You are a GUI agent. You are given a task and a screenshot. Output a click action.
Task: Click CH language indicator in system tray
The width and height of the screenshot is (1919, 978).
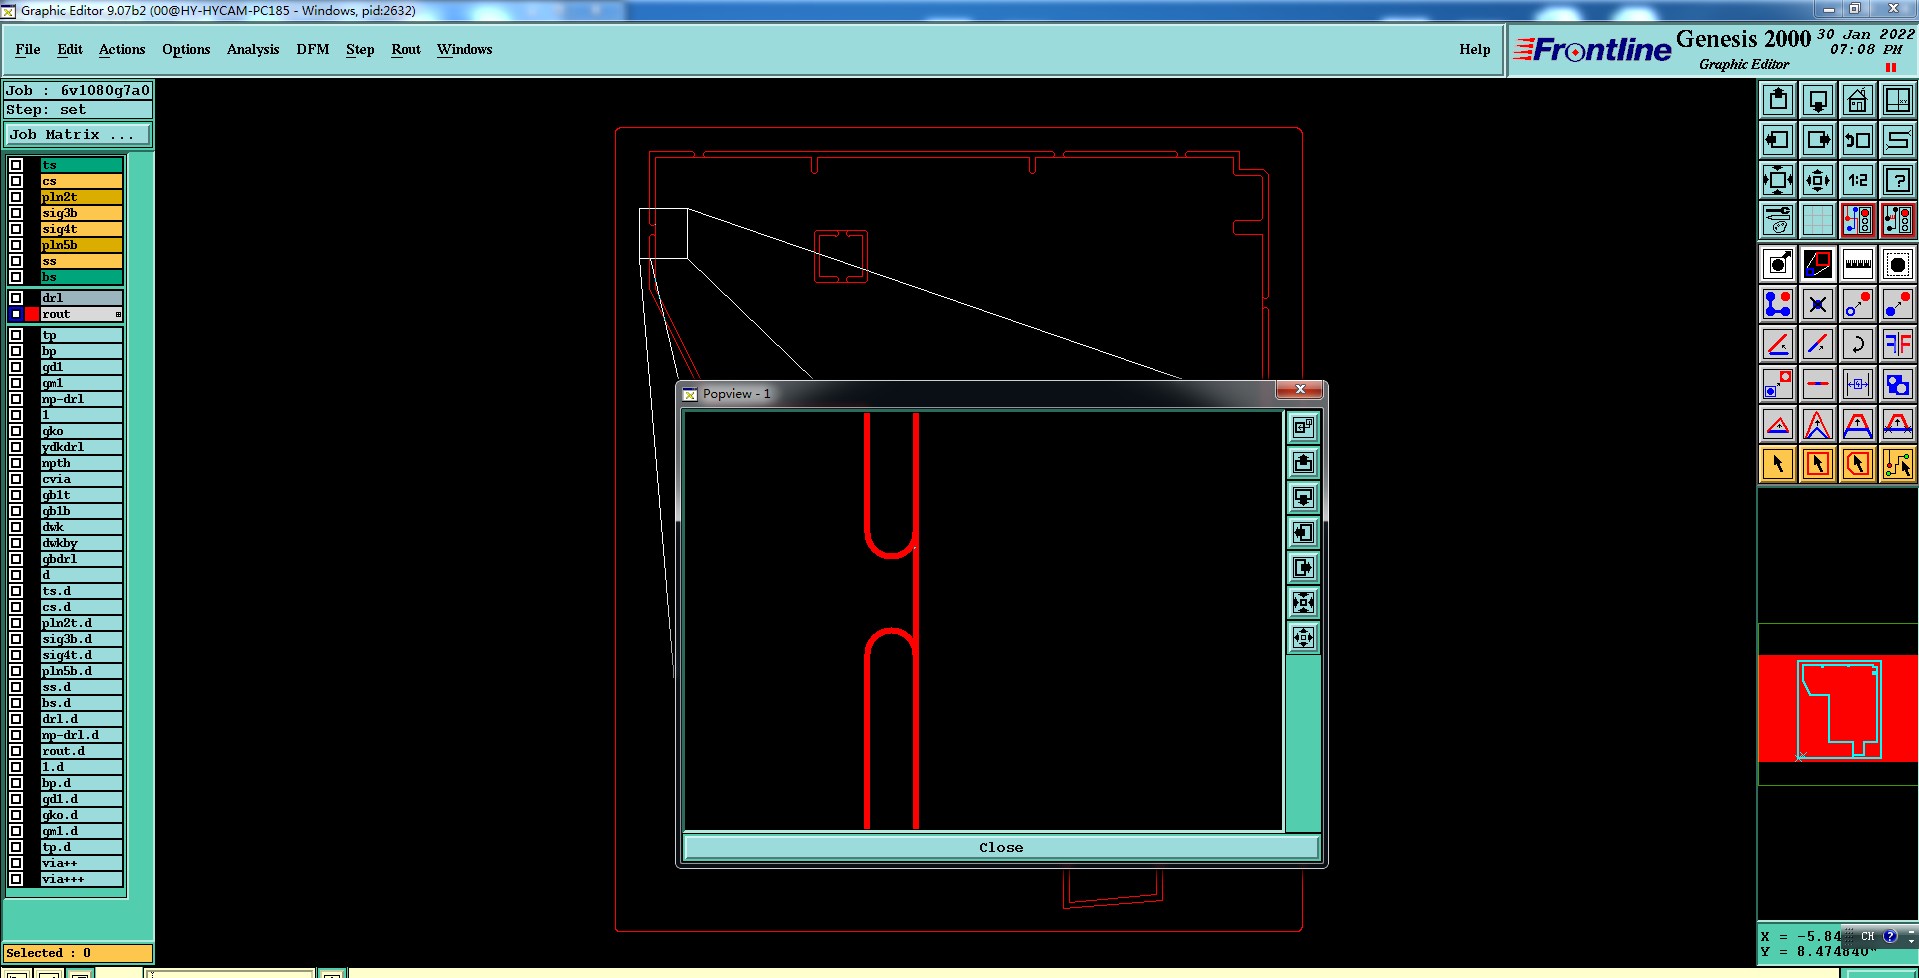coord(1868,937)
